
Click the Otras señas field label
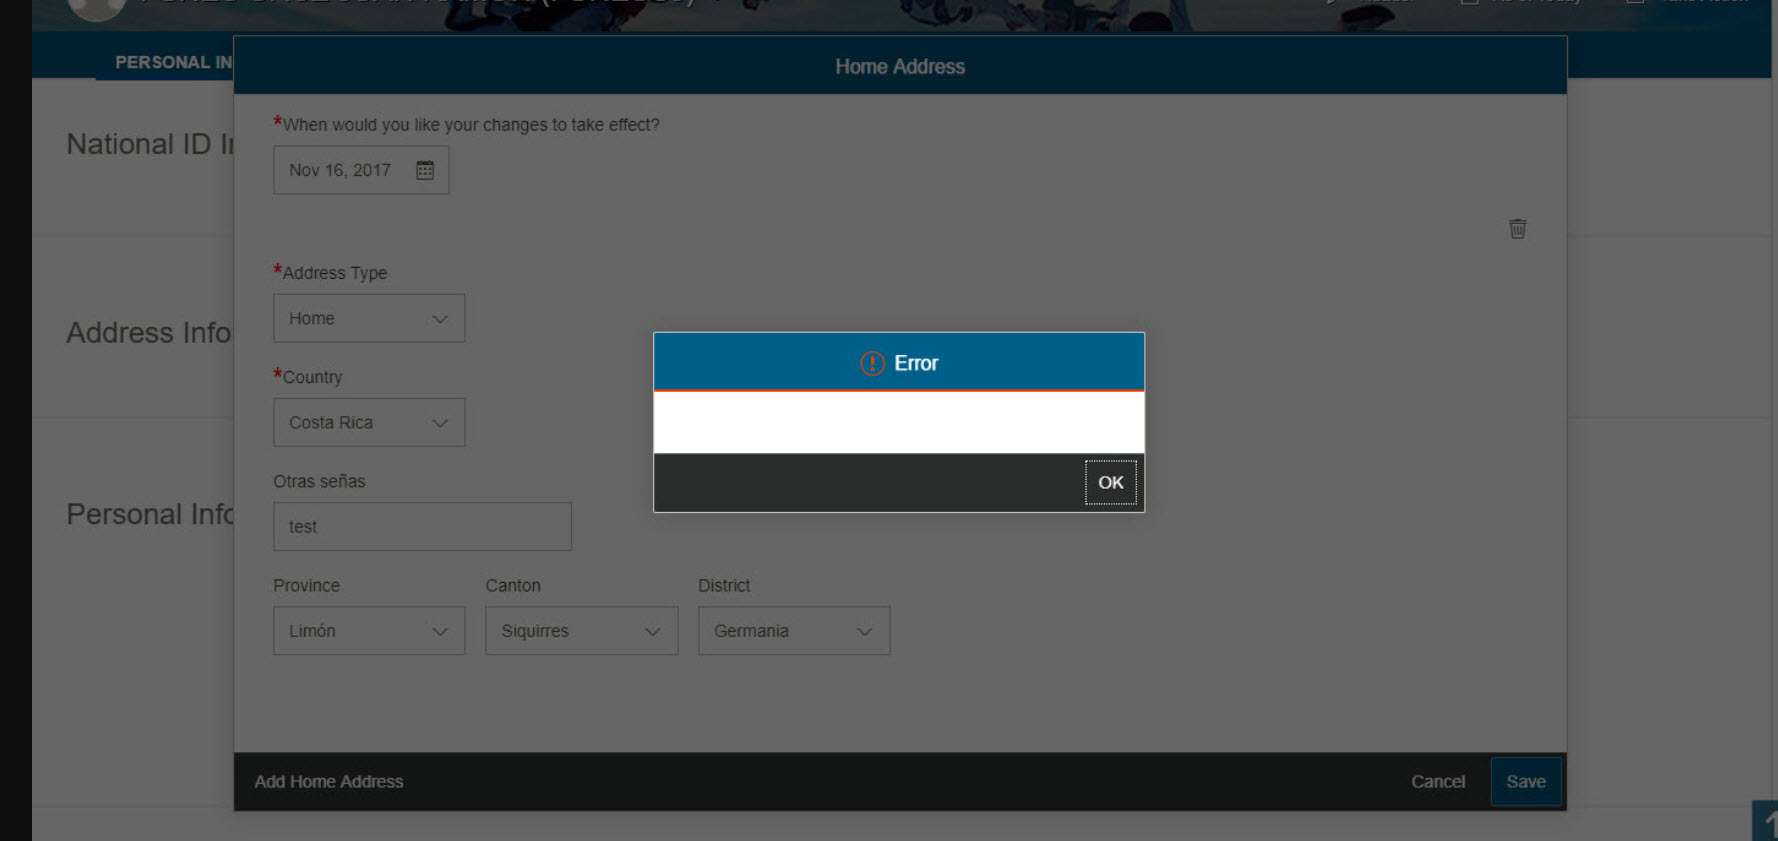click(x=319, y=481)
